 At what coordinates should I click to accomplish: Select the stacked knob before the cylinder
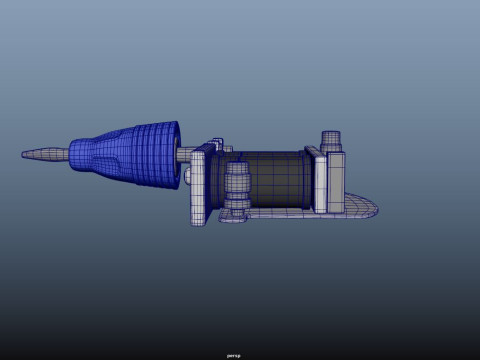pos(237,188)
